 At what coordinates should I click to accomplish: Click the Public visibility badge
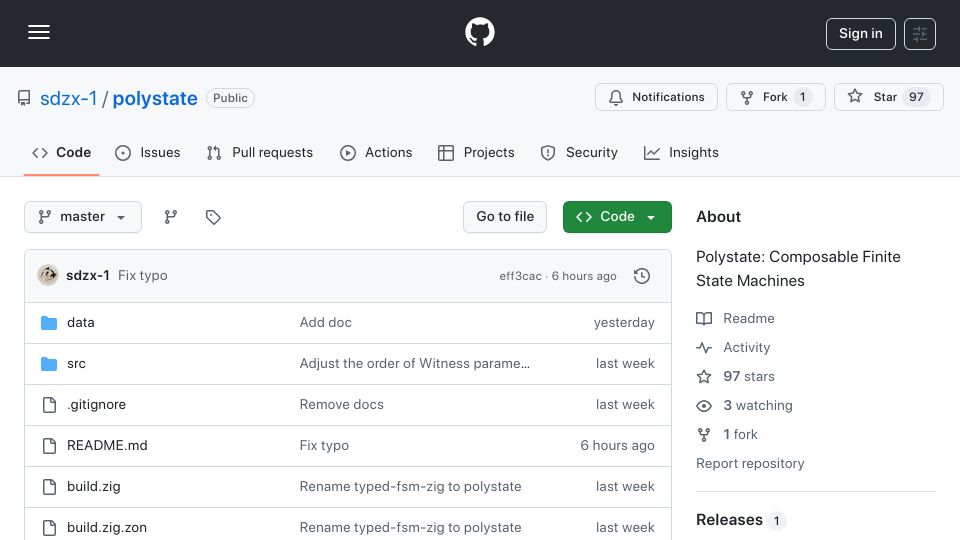(230, 98)
